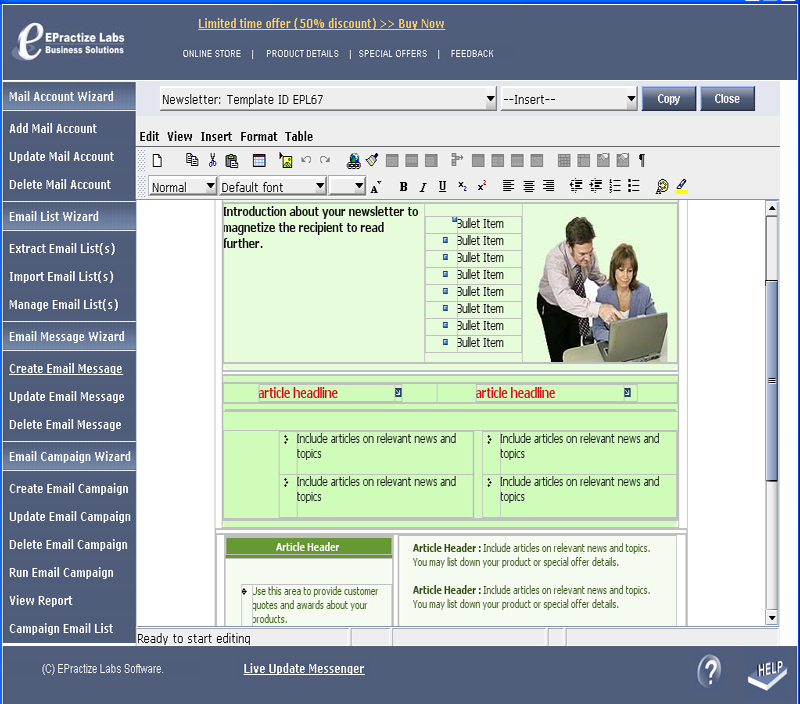This screenshot has height=704, width=800.
Task: Open the Format menu
Action: coord(259,137)
